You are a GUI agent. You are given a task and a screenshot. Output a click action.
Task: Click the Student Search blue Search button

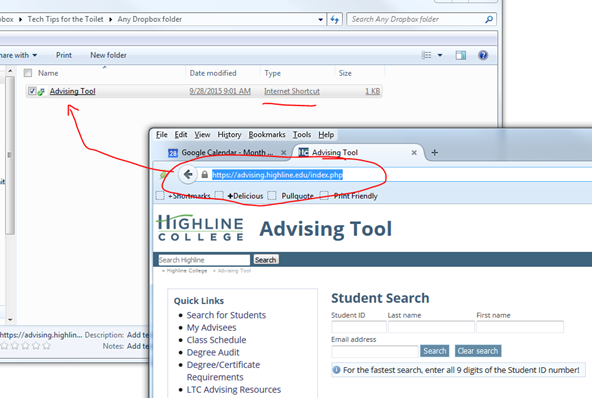click(435, 351)
